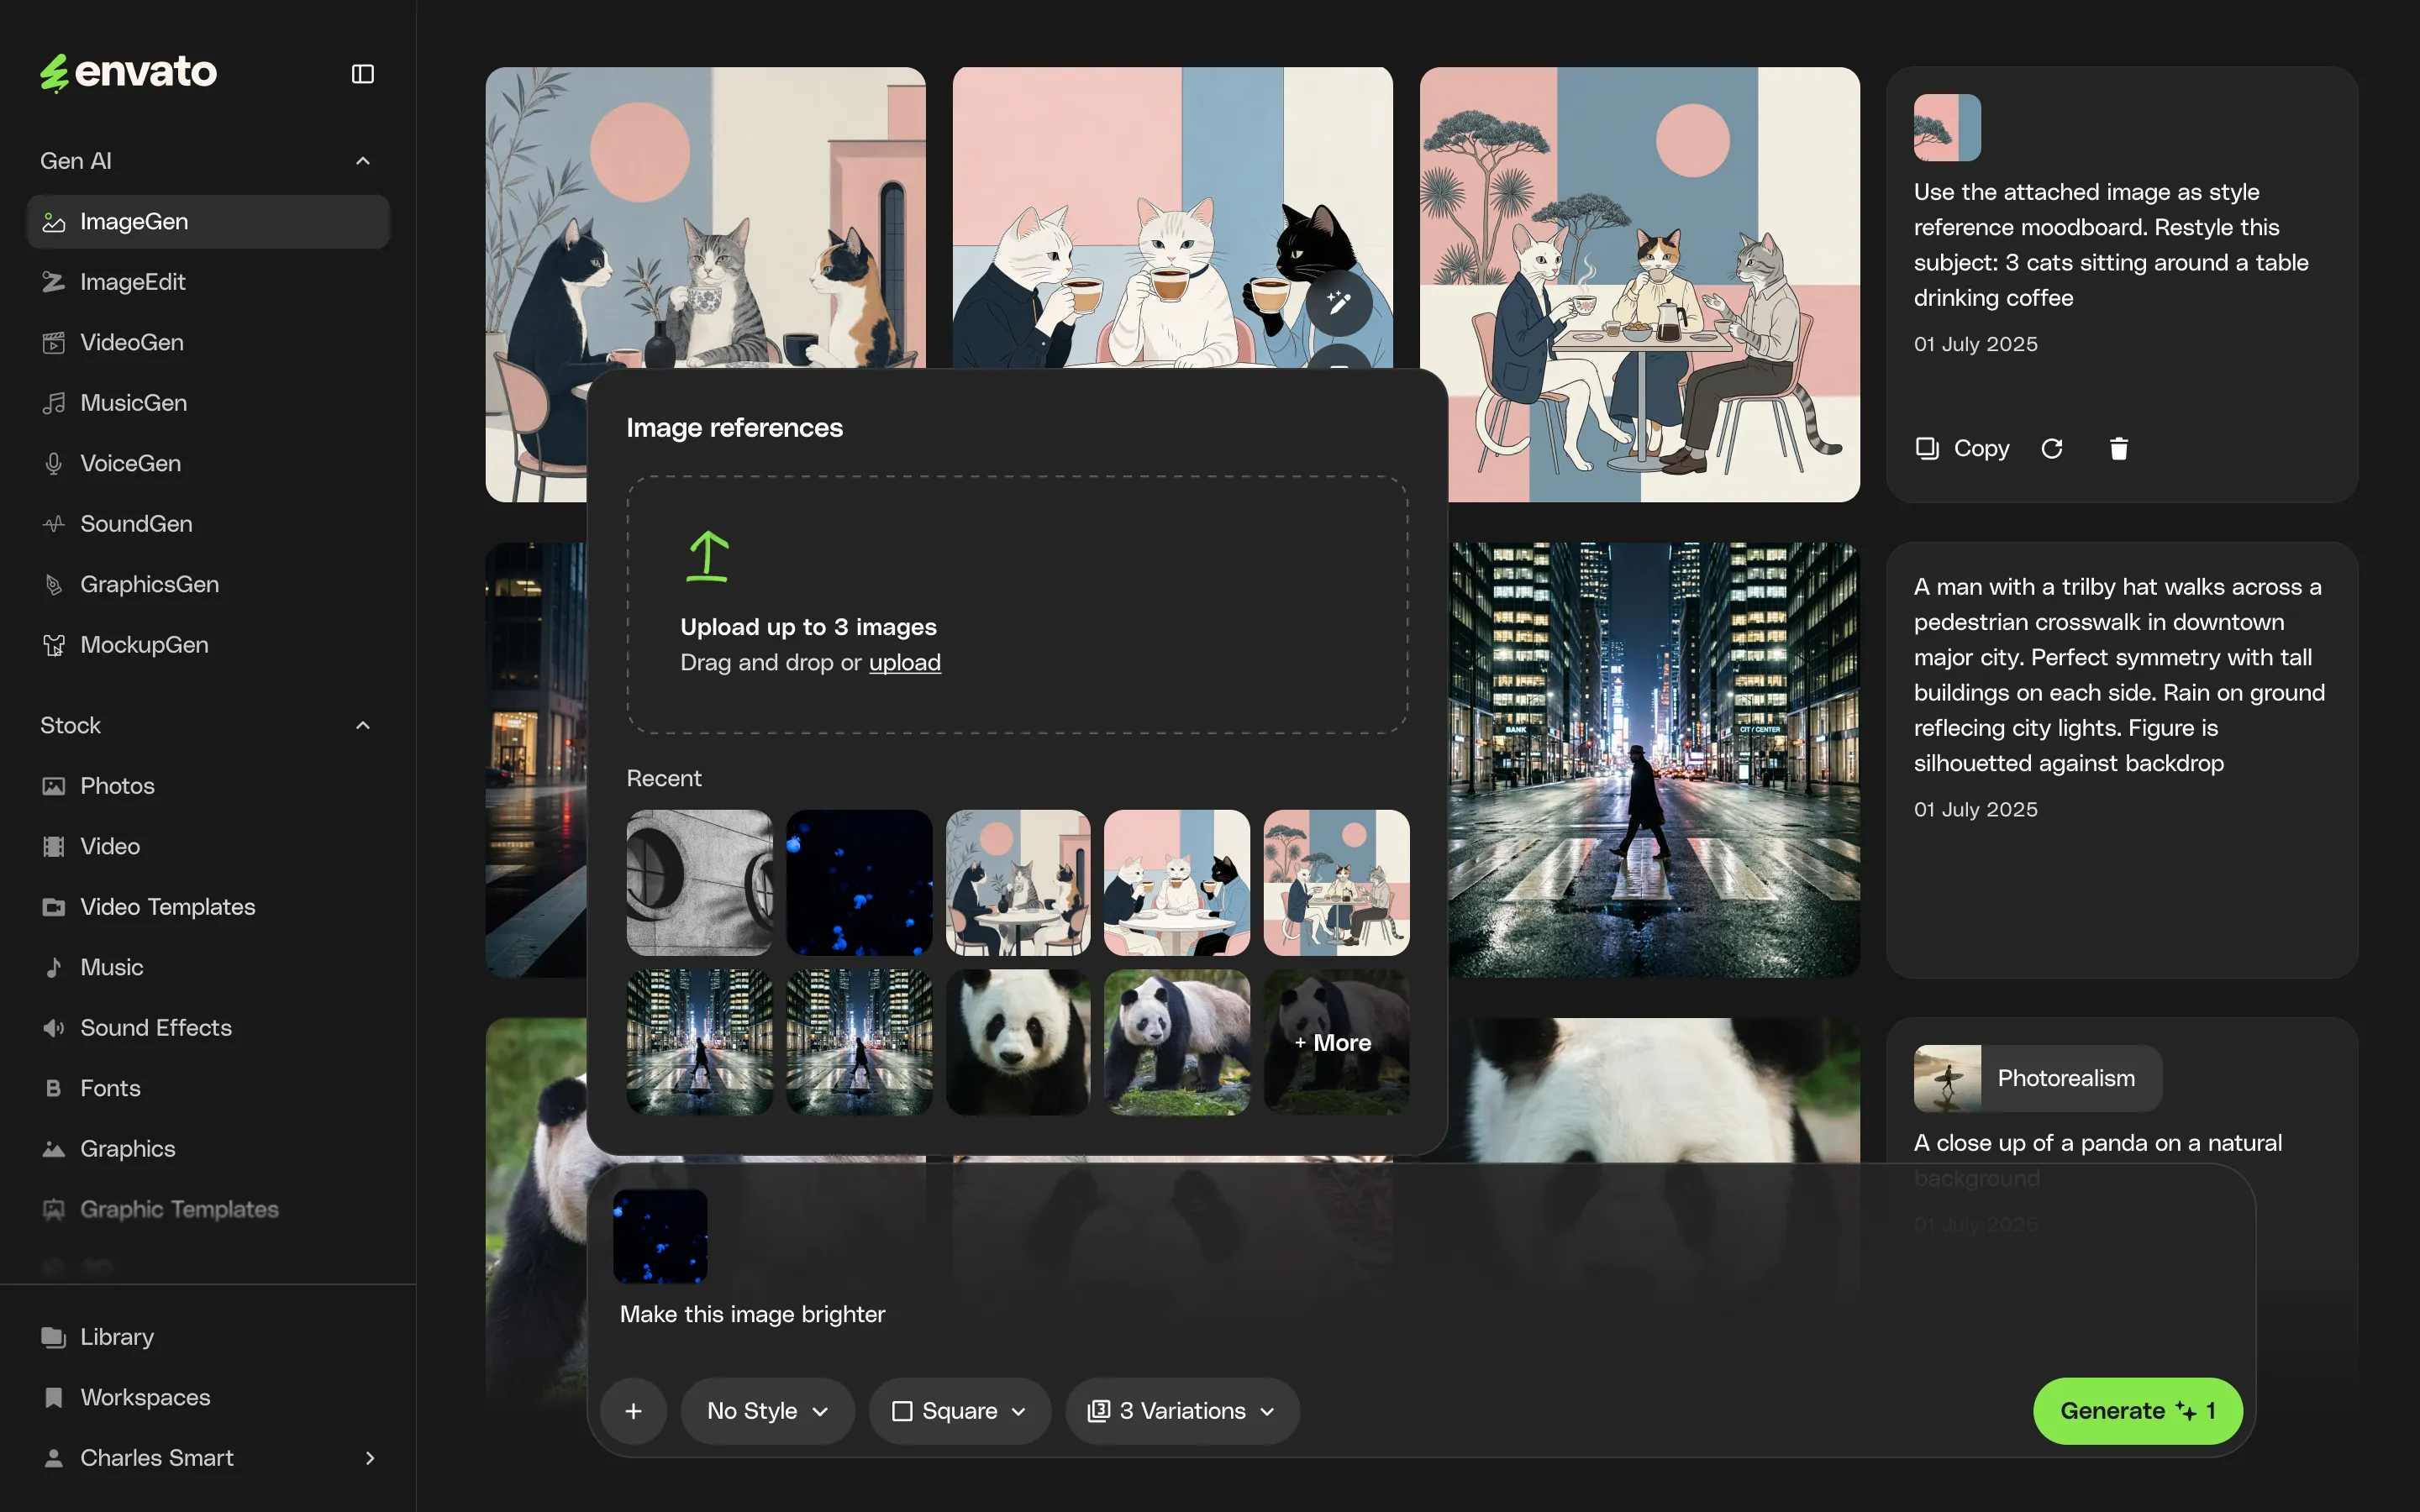Viewport: 2420px width, 1512px height.
Task: Select the dark blue jellyfish recent thumbnail
Action: point(859,883)
